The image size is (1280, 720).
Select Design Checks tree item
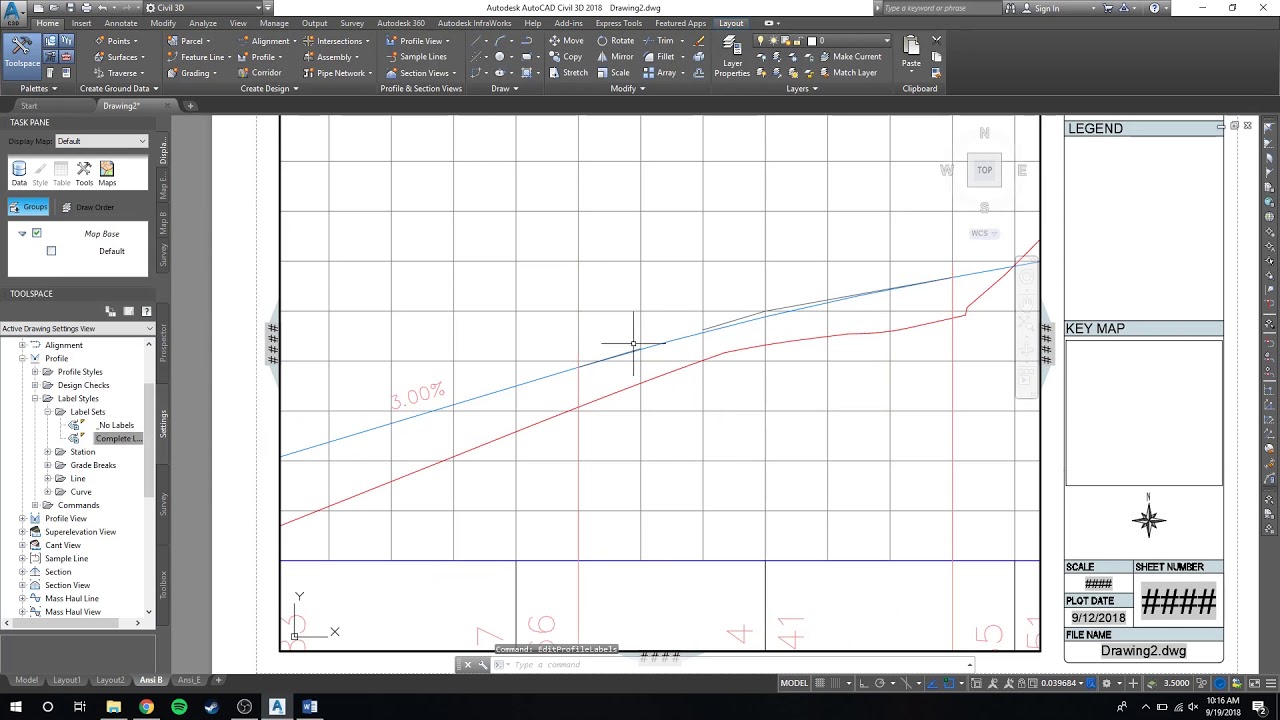coord(83,385)
